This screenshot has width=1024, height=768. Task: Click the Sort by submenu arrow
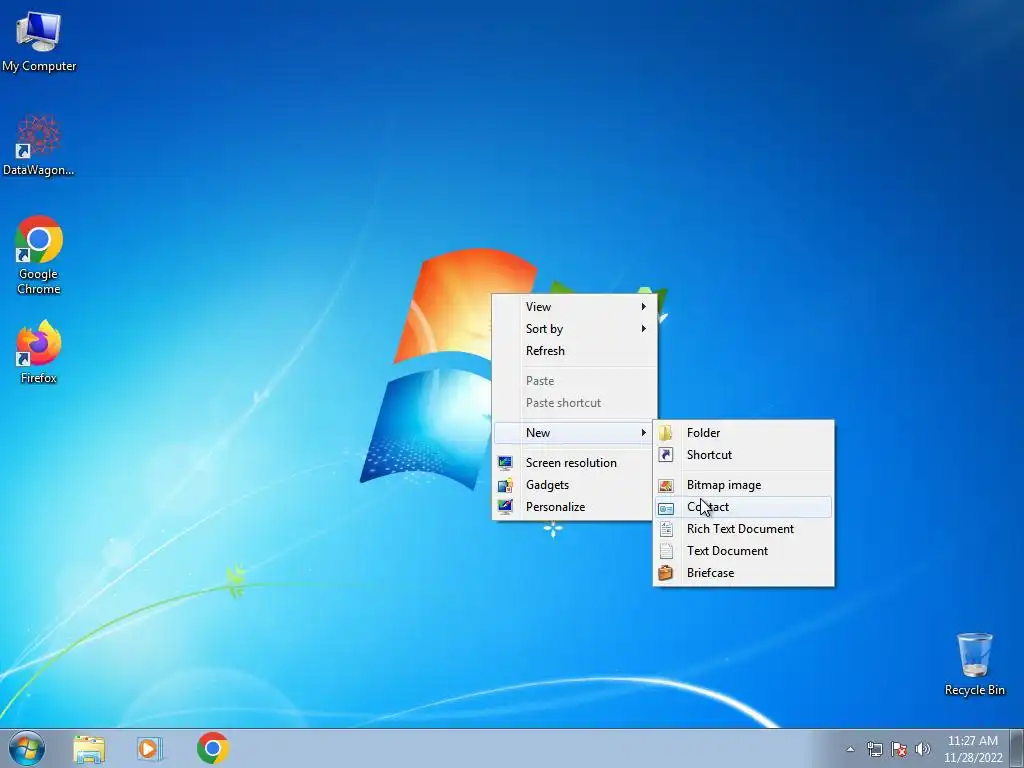tap(643, 328)
